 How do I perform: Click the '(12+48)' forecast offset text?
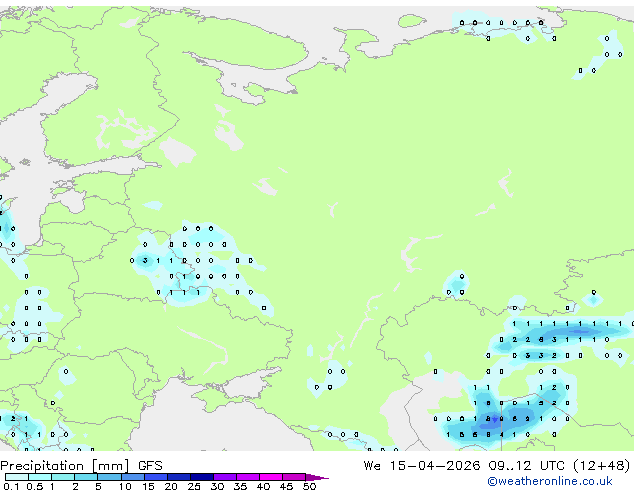pos(602,466)
